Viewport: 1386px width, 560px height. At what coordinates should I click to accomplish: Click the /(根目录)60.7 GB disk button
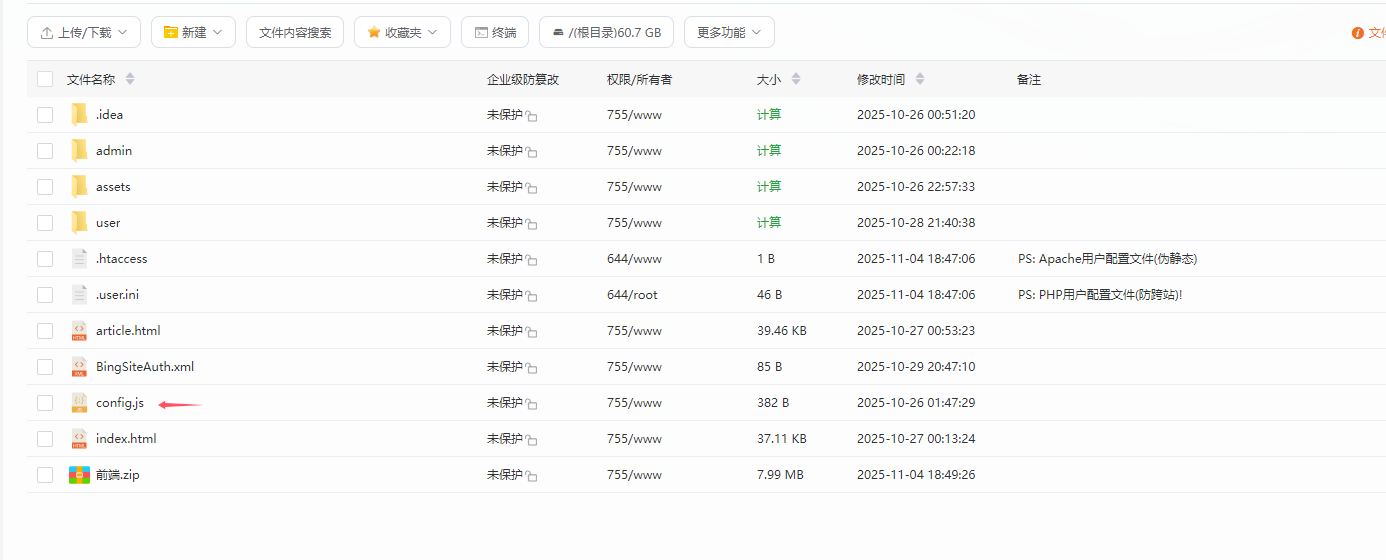pyautogui.click(x=606, y=32)
